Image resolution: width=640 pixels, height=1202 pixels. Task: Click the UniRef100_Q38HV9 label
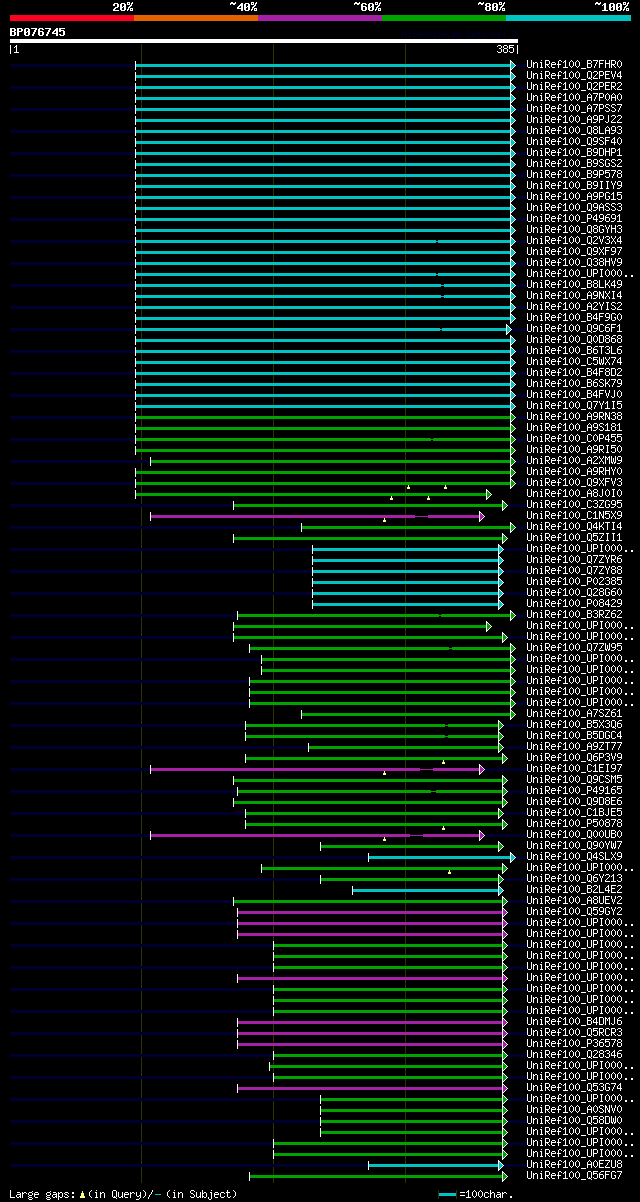(574, 262)
